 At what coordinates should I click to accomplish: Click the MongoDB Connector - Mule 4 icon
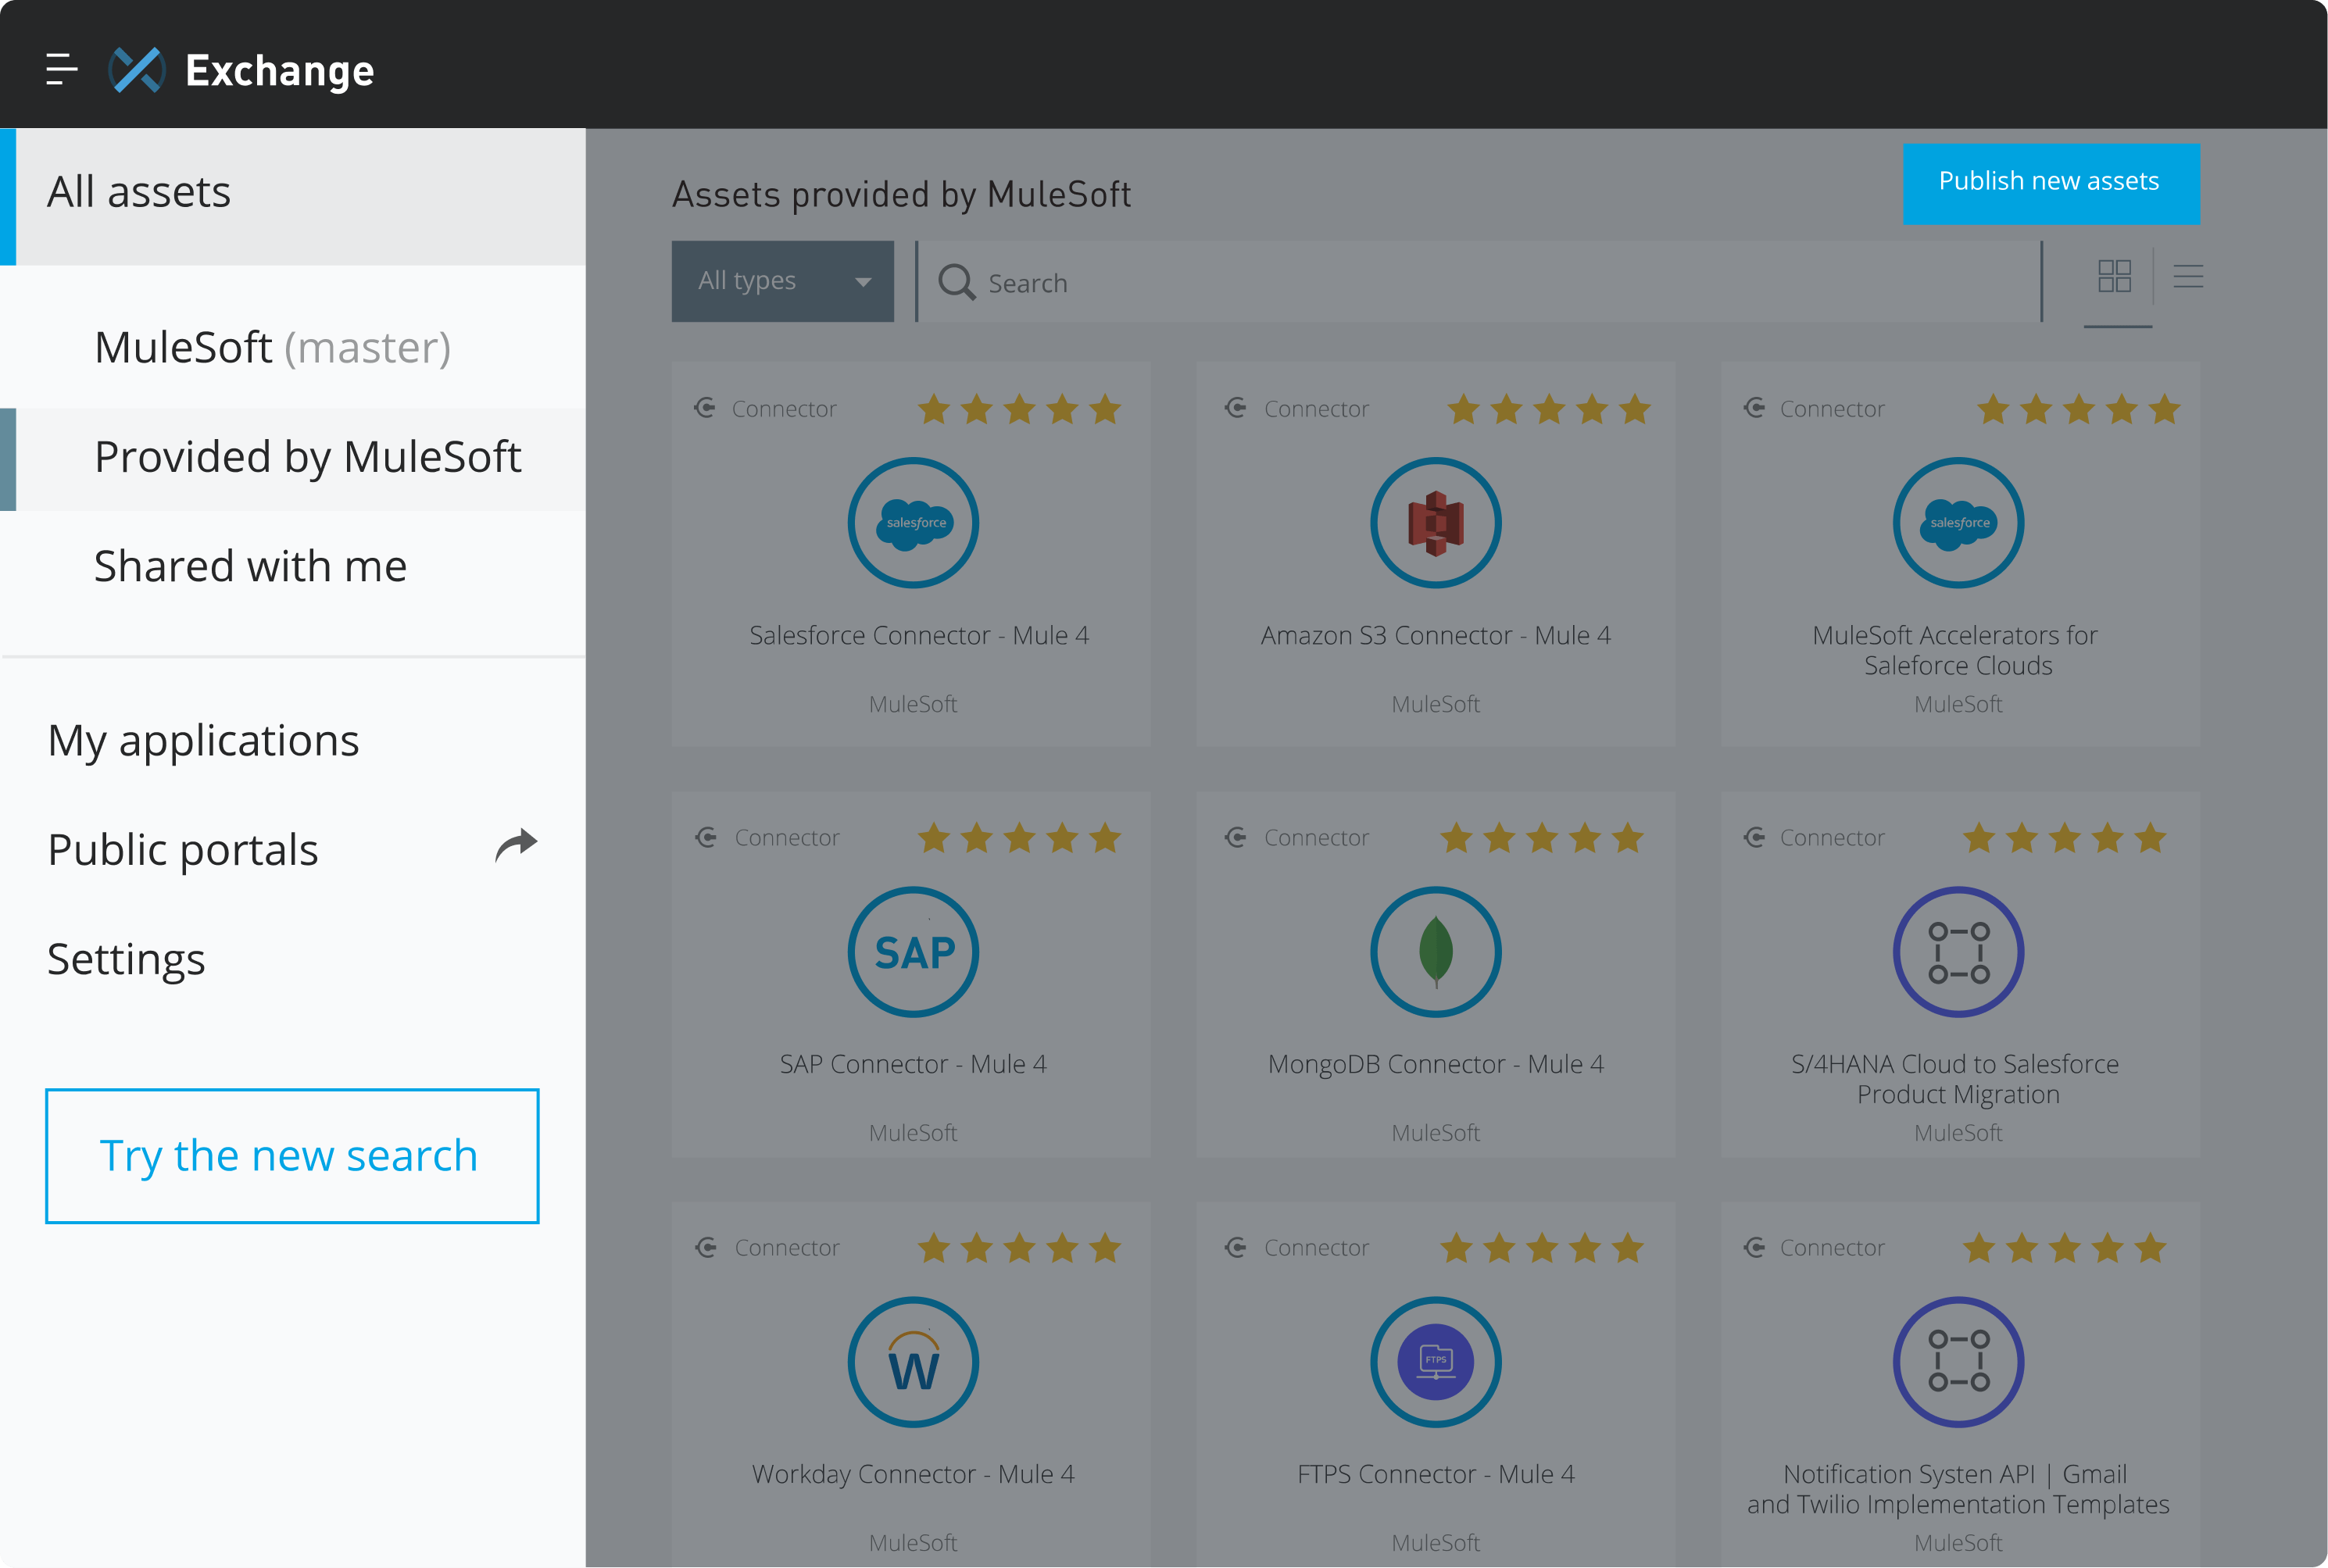point(1436,954)
